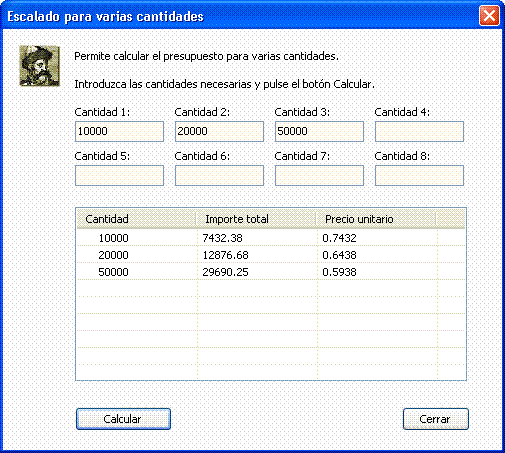Image resolution: width=505 pixels, height=453 pixels.
Task: Click the total amount 29690.25
Action: [225, 272]
